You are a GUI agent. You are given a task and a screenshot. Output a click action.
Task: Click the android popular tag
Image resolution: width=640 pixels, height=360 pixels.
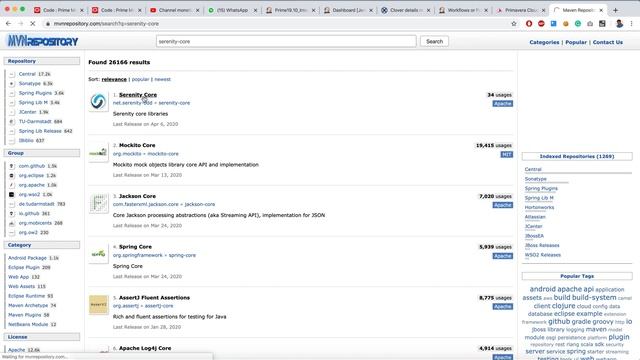coord(542,289)
